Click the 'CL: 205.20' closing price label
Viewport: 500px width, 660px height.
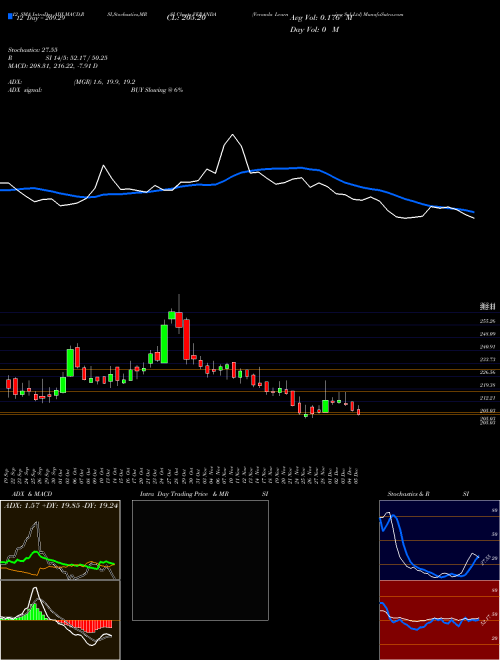187,19
